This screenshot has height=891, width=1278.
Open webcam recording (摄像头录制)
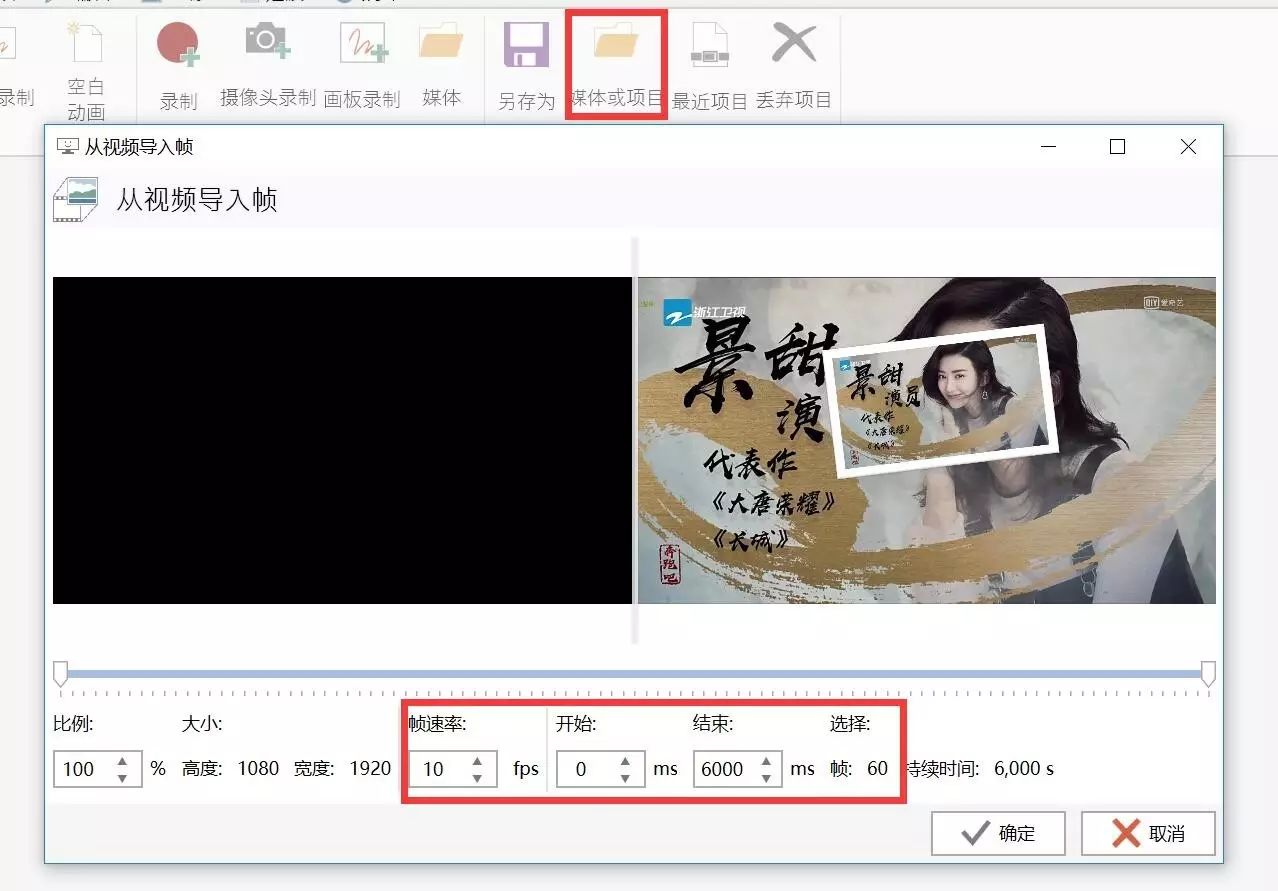267,65
